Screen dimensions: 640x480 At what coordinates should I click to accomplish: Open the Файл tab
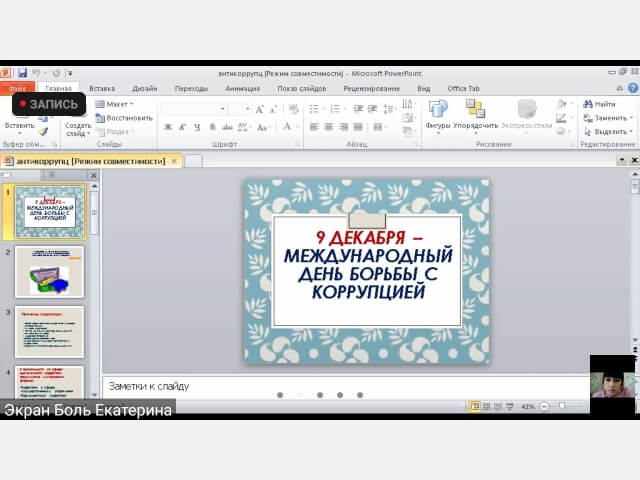coord(17,88)
